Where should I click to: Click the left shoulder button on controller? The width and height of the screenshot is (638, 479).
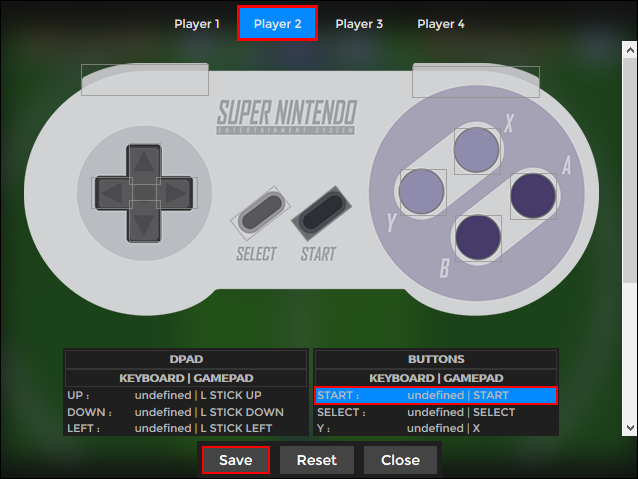(x=145, y=80)
